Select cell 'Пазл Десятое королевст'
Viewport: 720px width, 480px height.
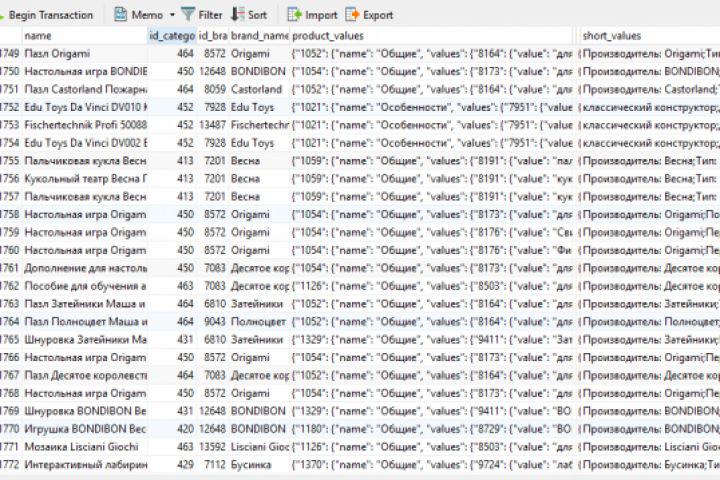(x=84, y=375)
